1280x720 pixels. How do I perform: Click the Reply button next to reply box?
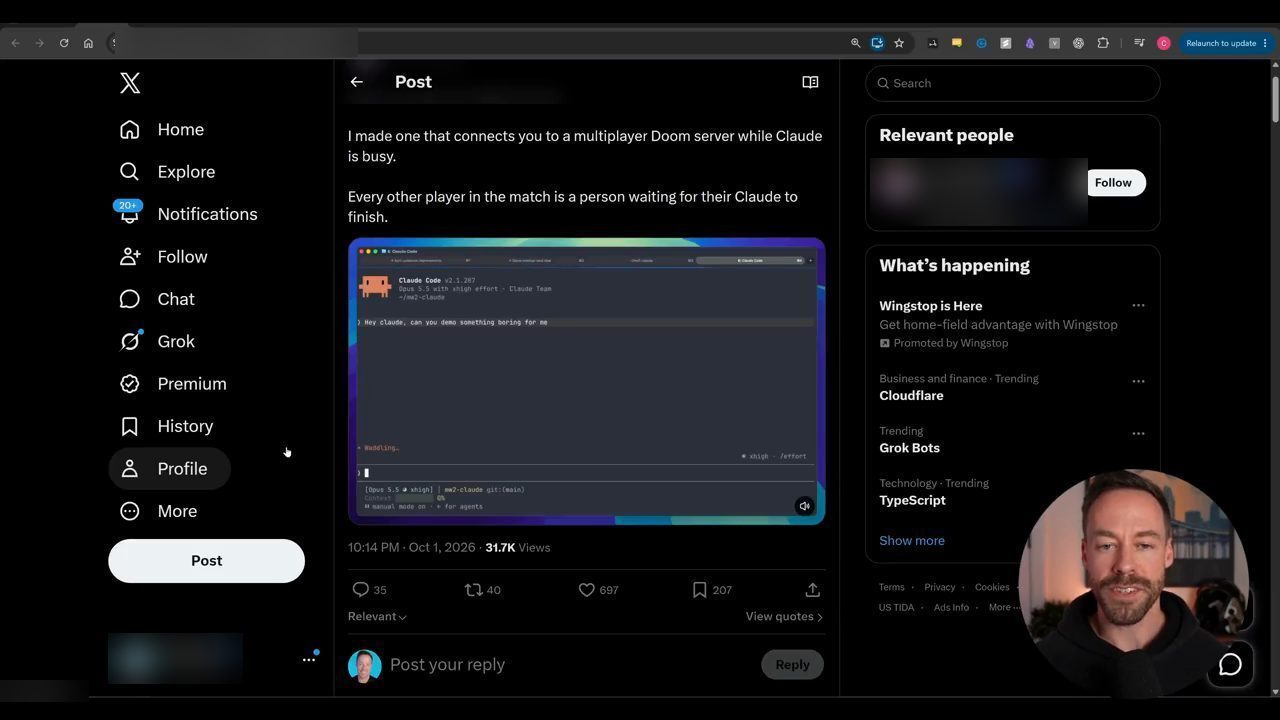point(792,665)
